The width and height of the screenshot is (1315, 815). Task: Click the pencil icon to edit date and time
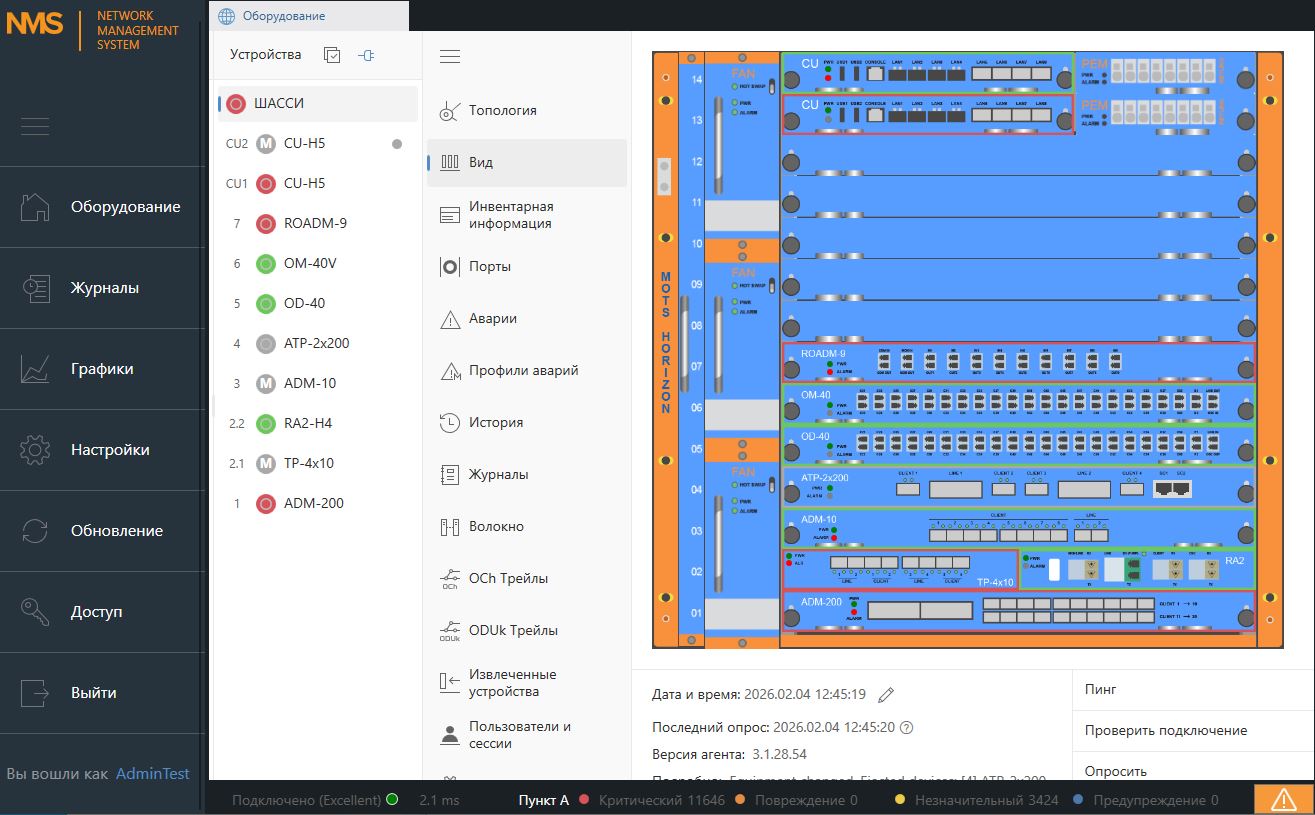[x=885, y=695]
